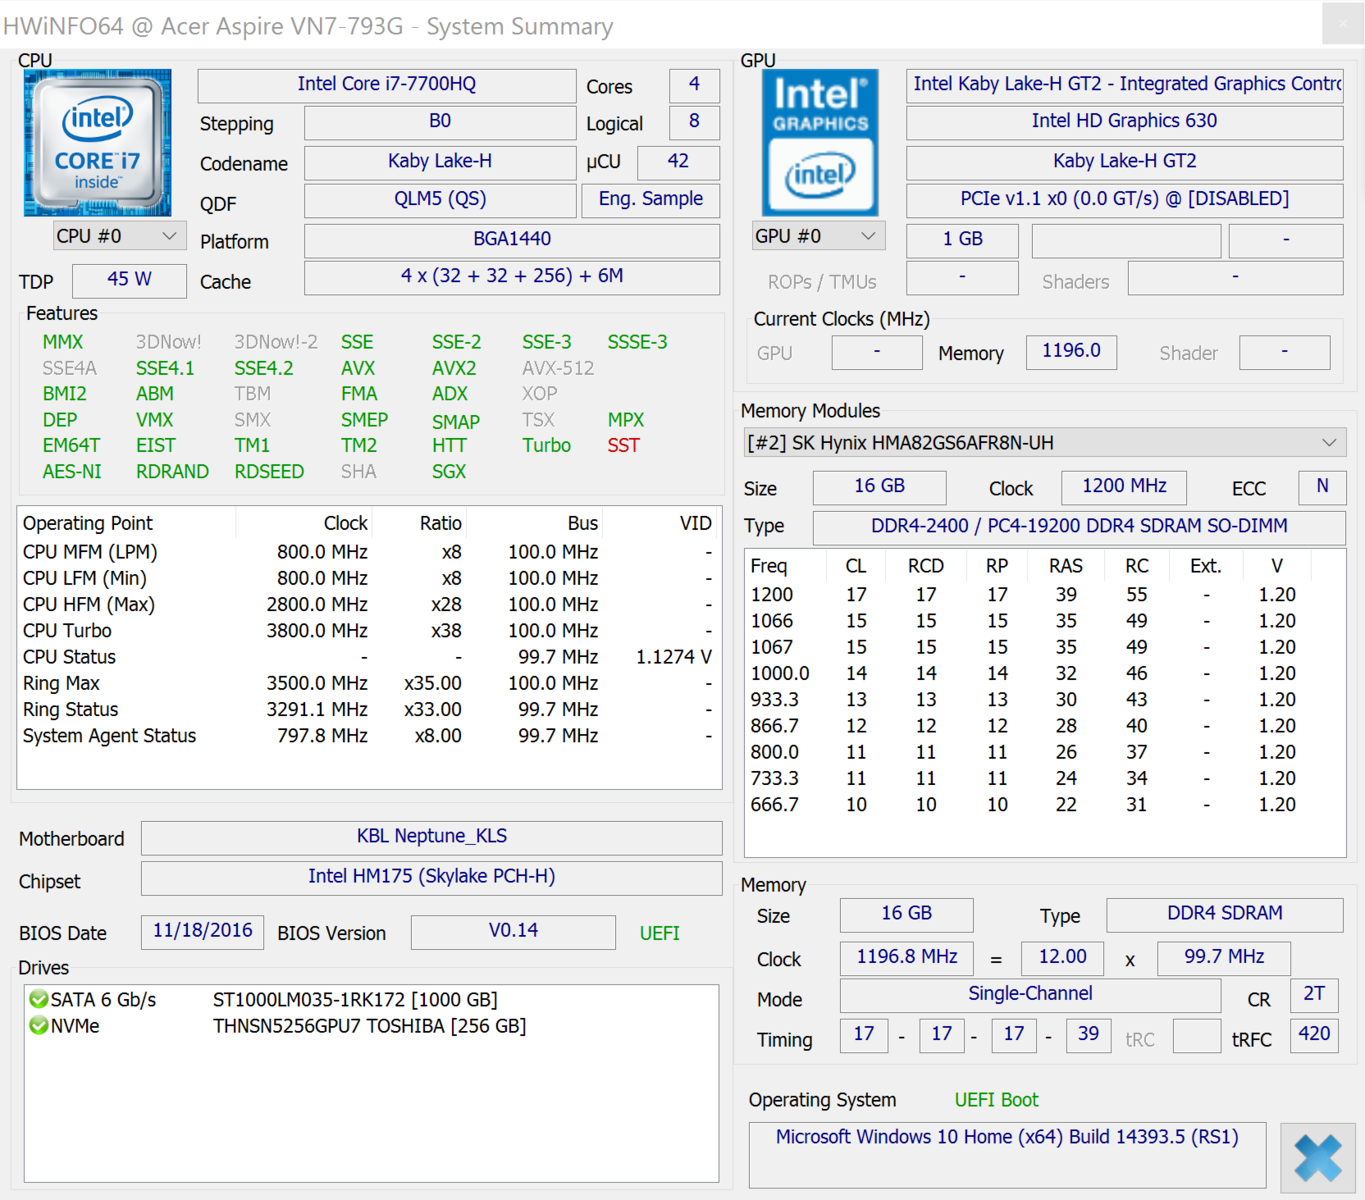Click the PCIe v1.1 x0 DISABLED field
Image resolution: width=1365 pixels, height=1200 pixels.
[x=1125, y=200]
